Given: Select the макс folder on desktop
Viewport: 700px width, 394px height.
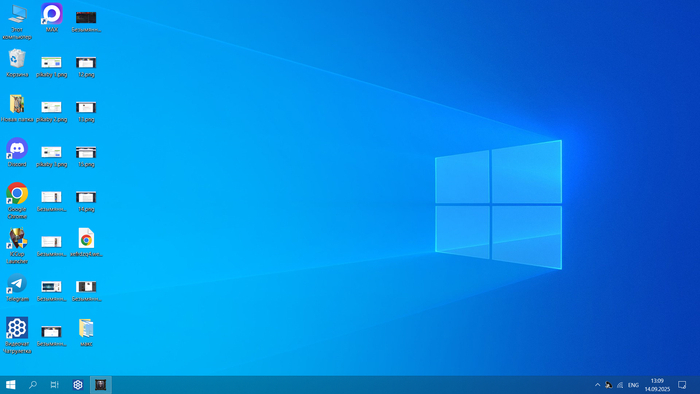Looking at the screenshot, I should [86, 332].
